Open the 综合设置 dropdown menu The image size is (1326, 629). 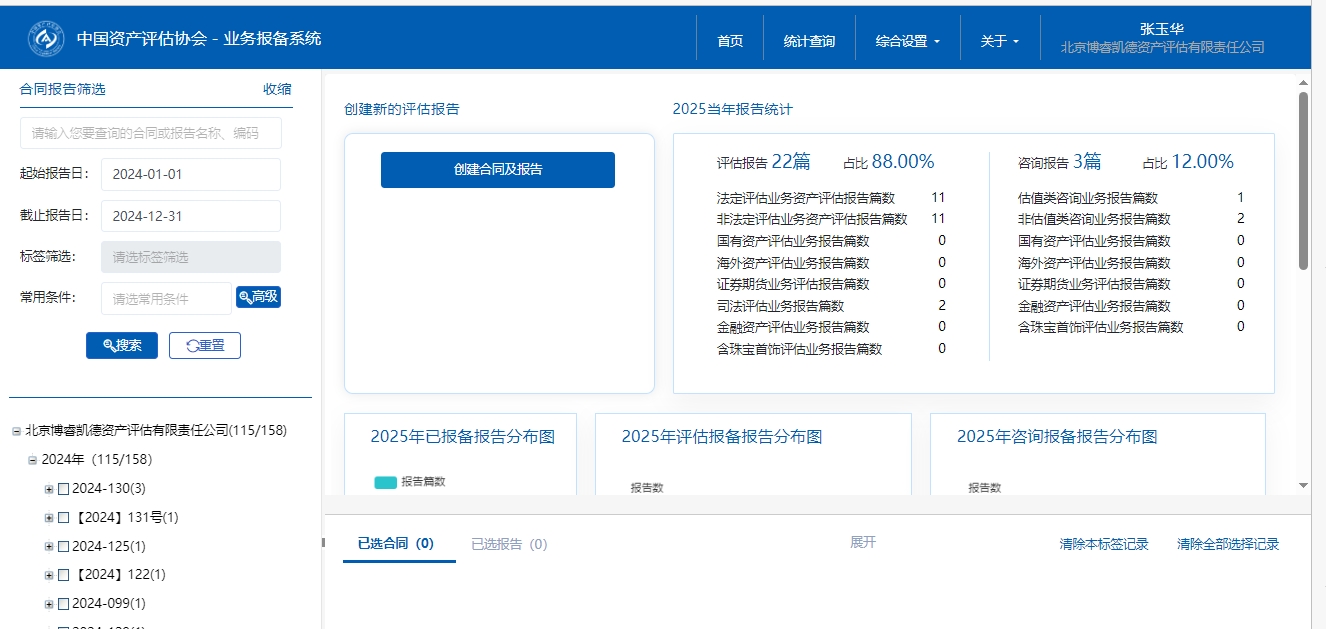pos(907,41)
